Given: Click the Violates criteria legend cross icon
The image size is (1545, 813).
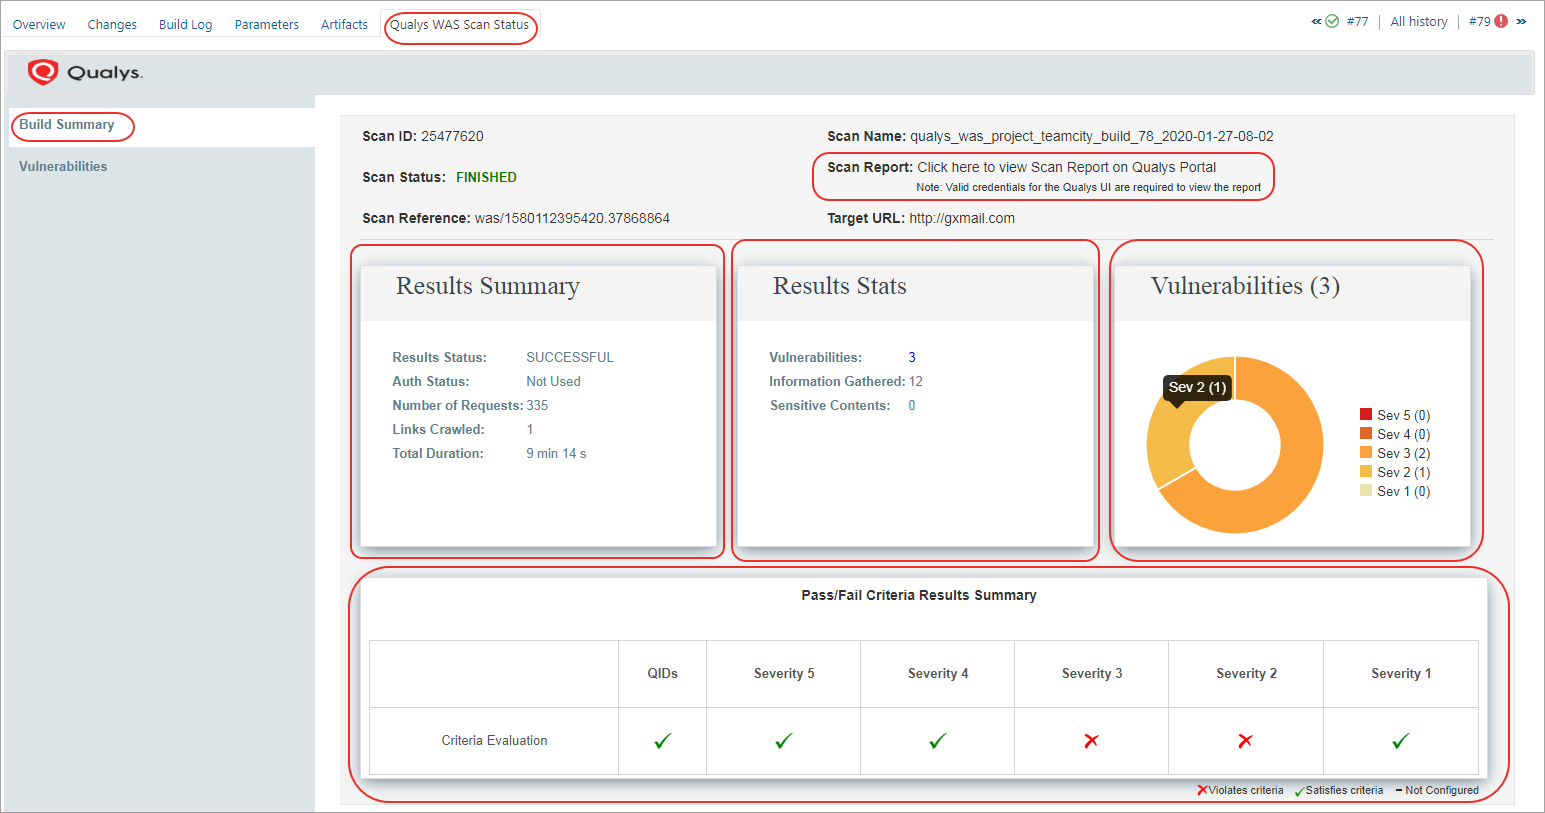Looking at the screenshot, I should [x=1202, y=790].
